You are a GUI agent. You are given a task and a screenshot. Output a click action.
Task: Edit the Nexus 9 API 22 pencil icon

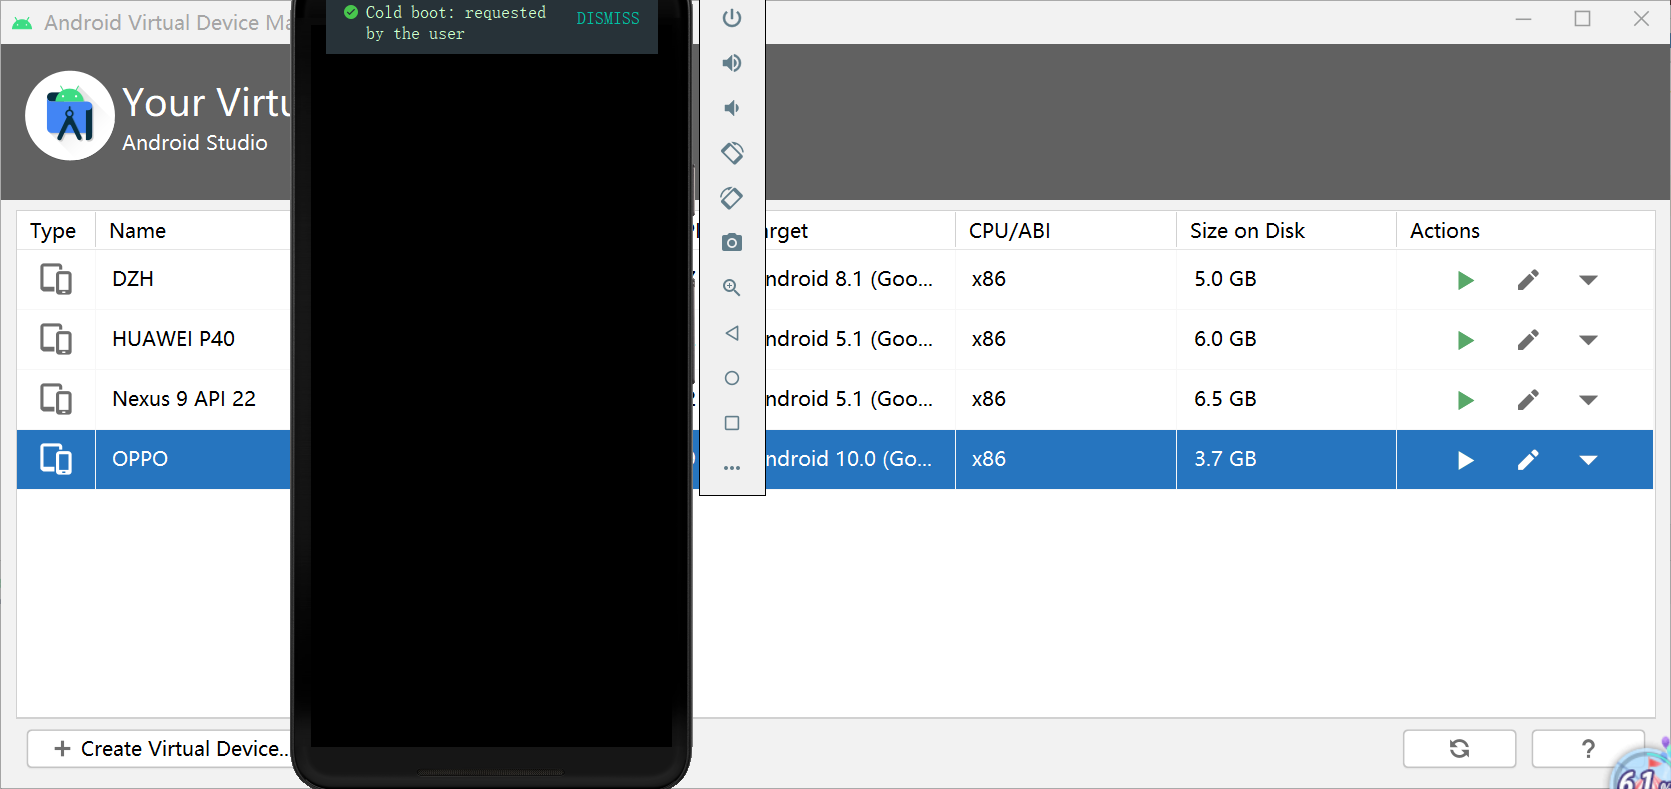tap(1528, 400)
